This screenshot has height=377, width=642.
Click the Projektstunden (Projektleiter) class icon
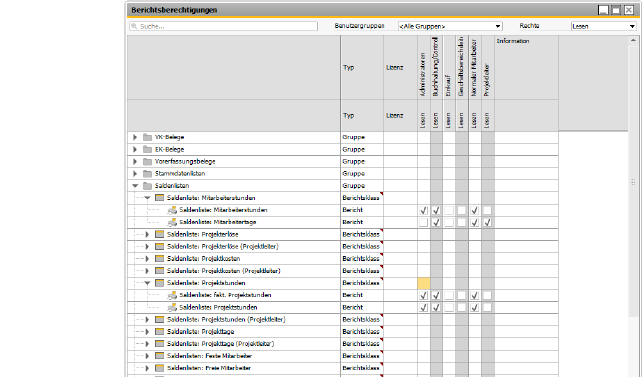[x=159, y=319]
